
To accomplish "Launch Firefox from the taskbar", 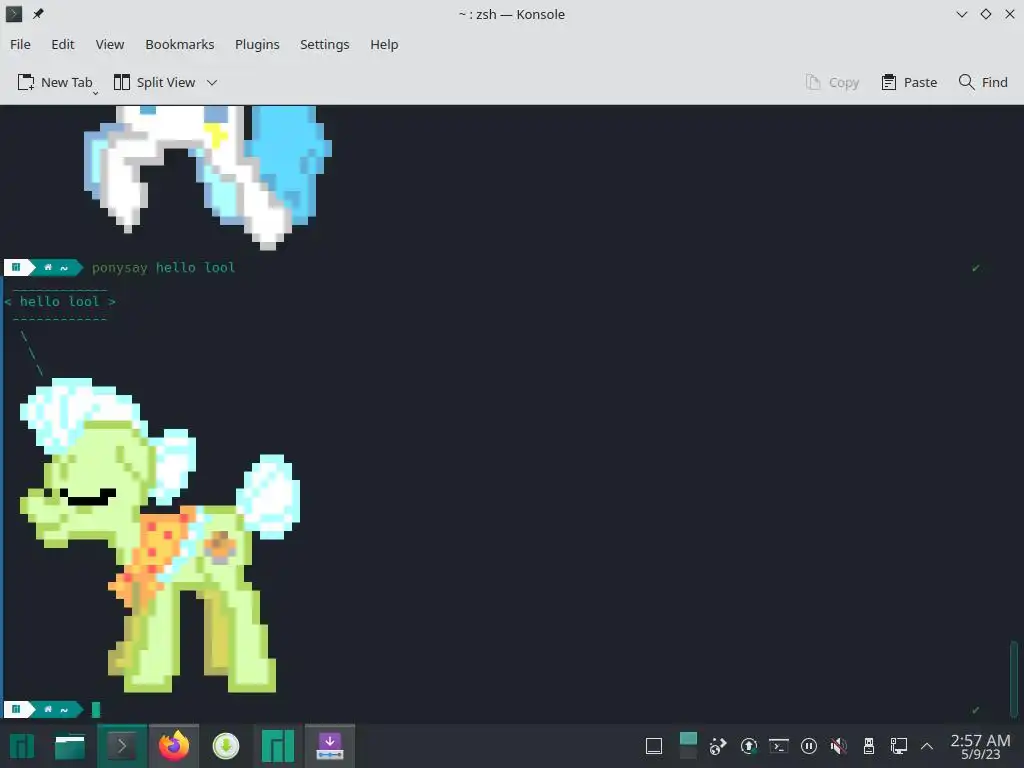I will (174, 746).
